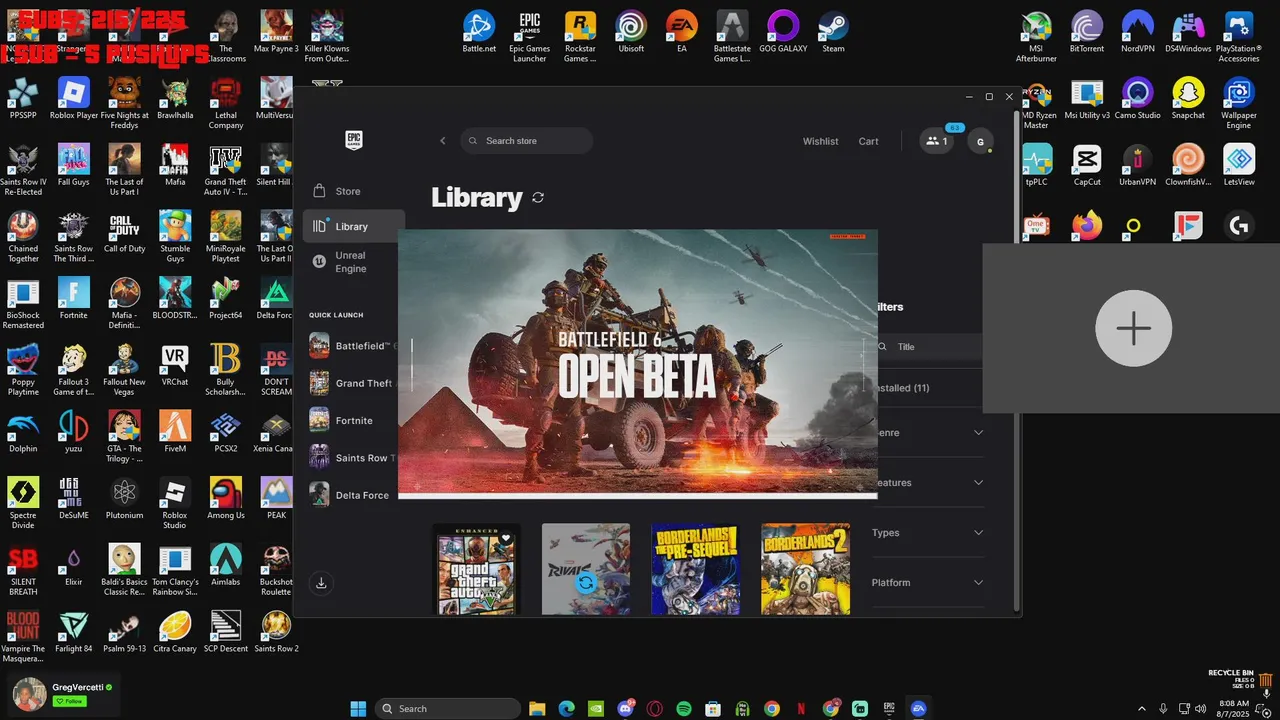Click the Search store field

(x=527, y=141)
